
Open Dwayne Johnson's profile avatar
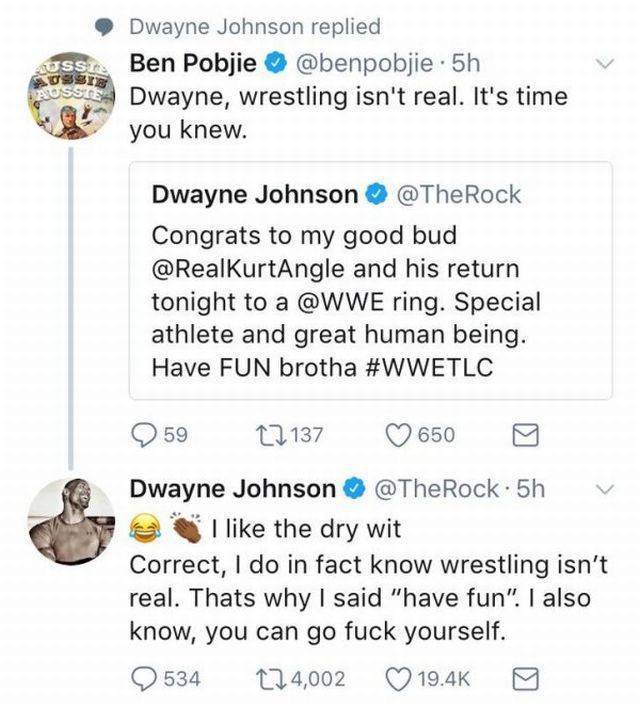click(70, 521)
